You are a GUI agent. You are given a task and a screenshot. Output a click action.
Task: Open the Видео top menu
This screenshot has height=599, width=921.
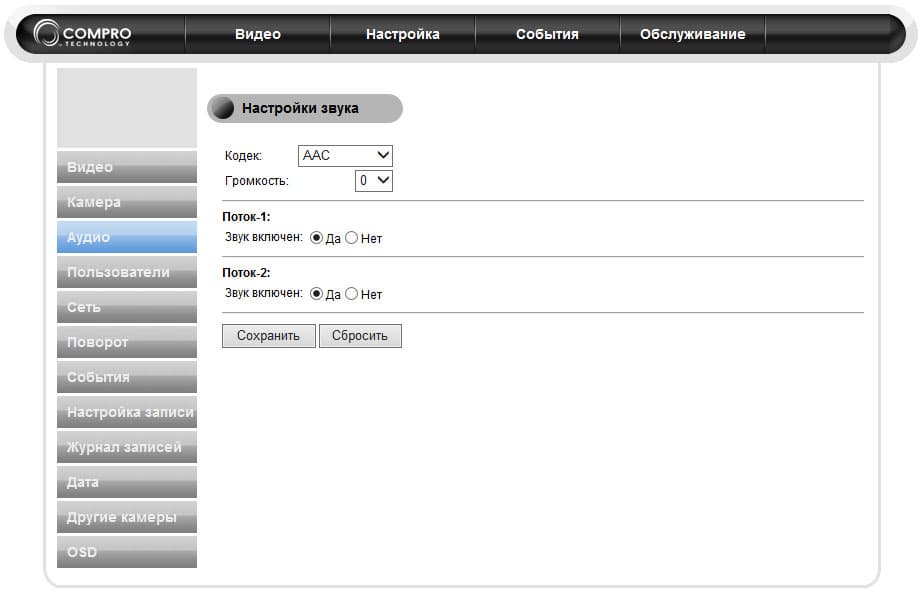tap(258, 34)
